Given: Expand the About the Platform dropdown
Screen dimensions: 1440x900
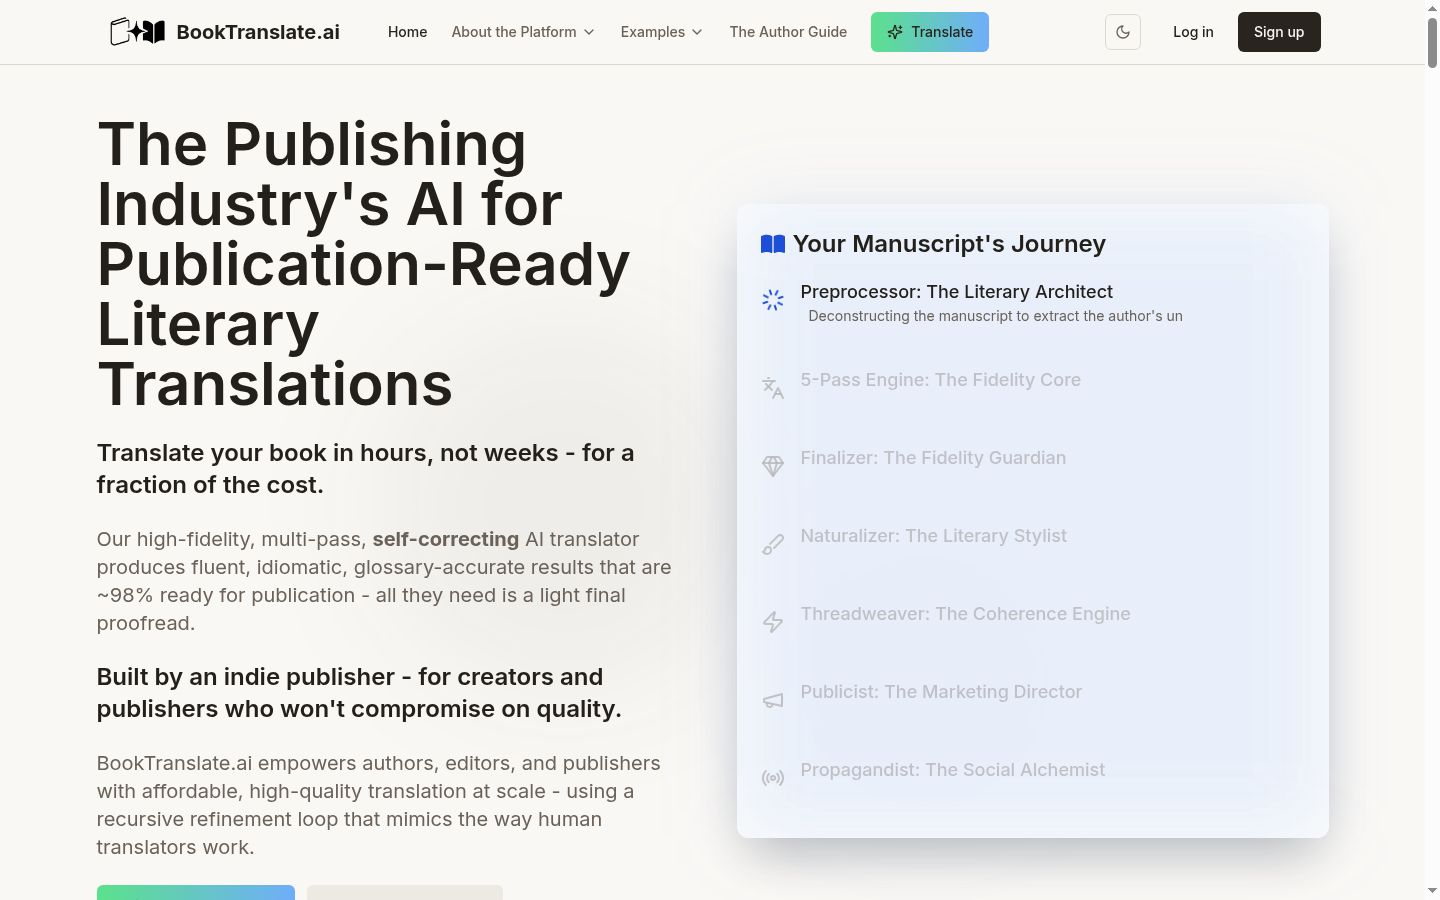Looking at the screenshot, I should click(x=523, y=32).
